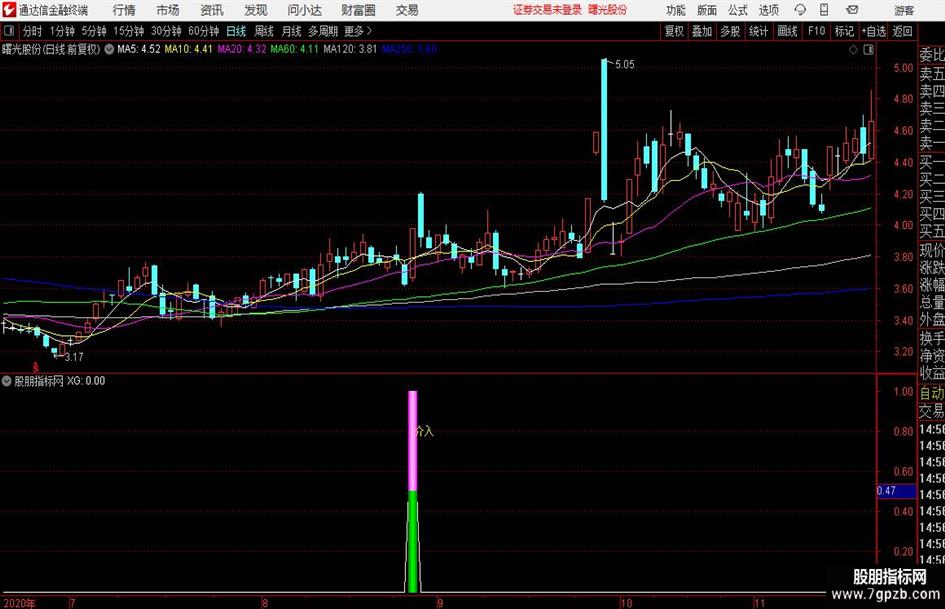Open the 交易 menu

[407, 10]
